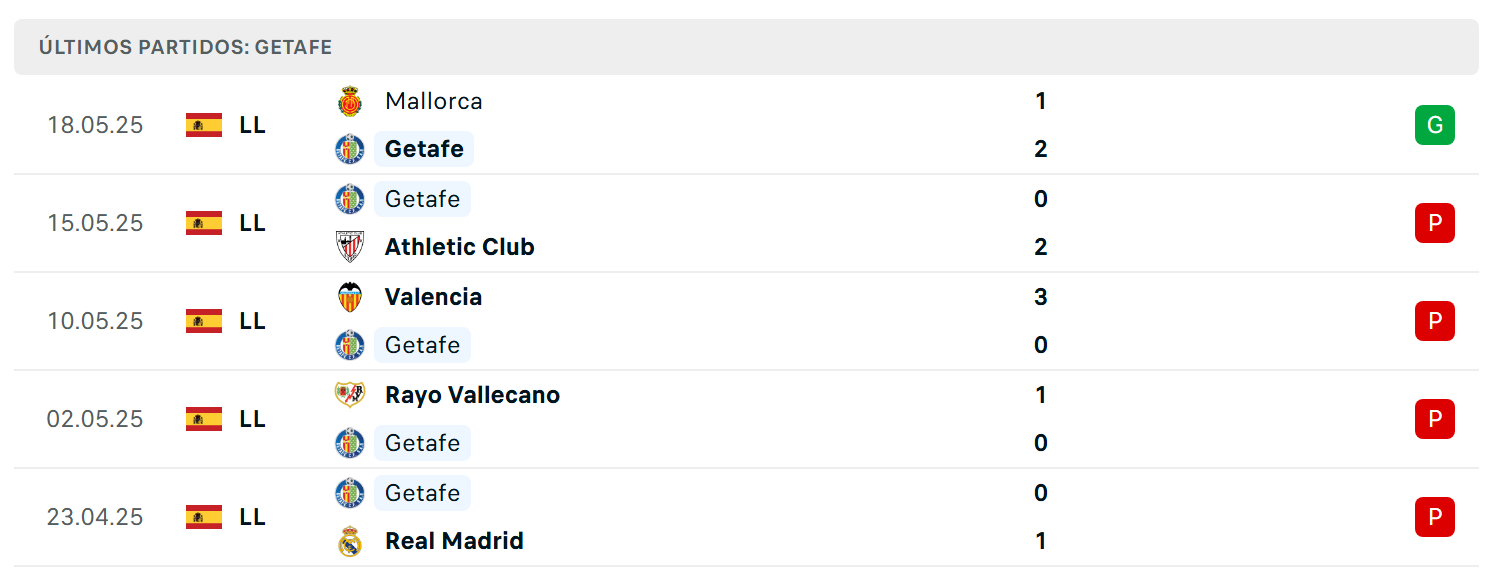1495x582 pixels.
Task: Select highlighted Getafe in Valencia match
Action: click(x=422, y=345)
